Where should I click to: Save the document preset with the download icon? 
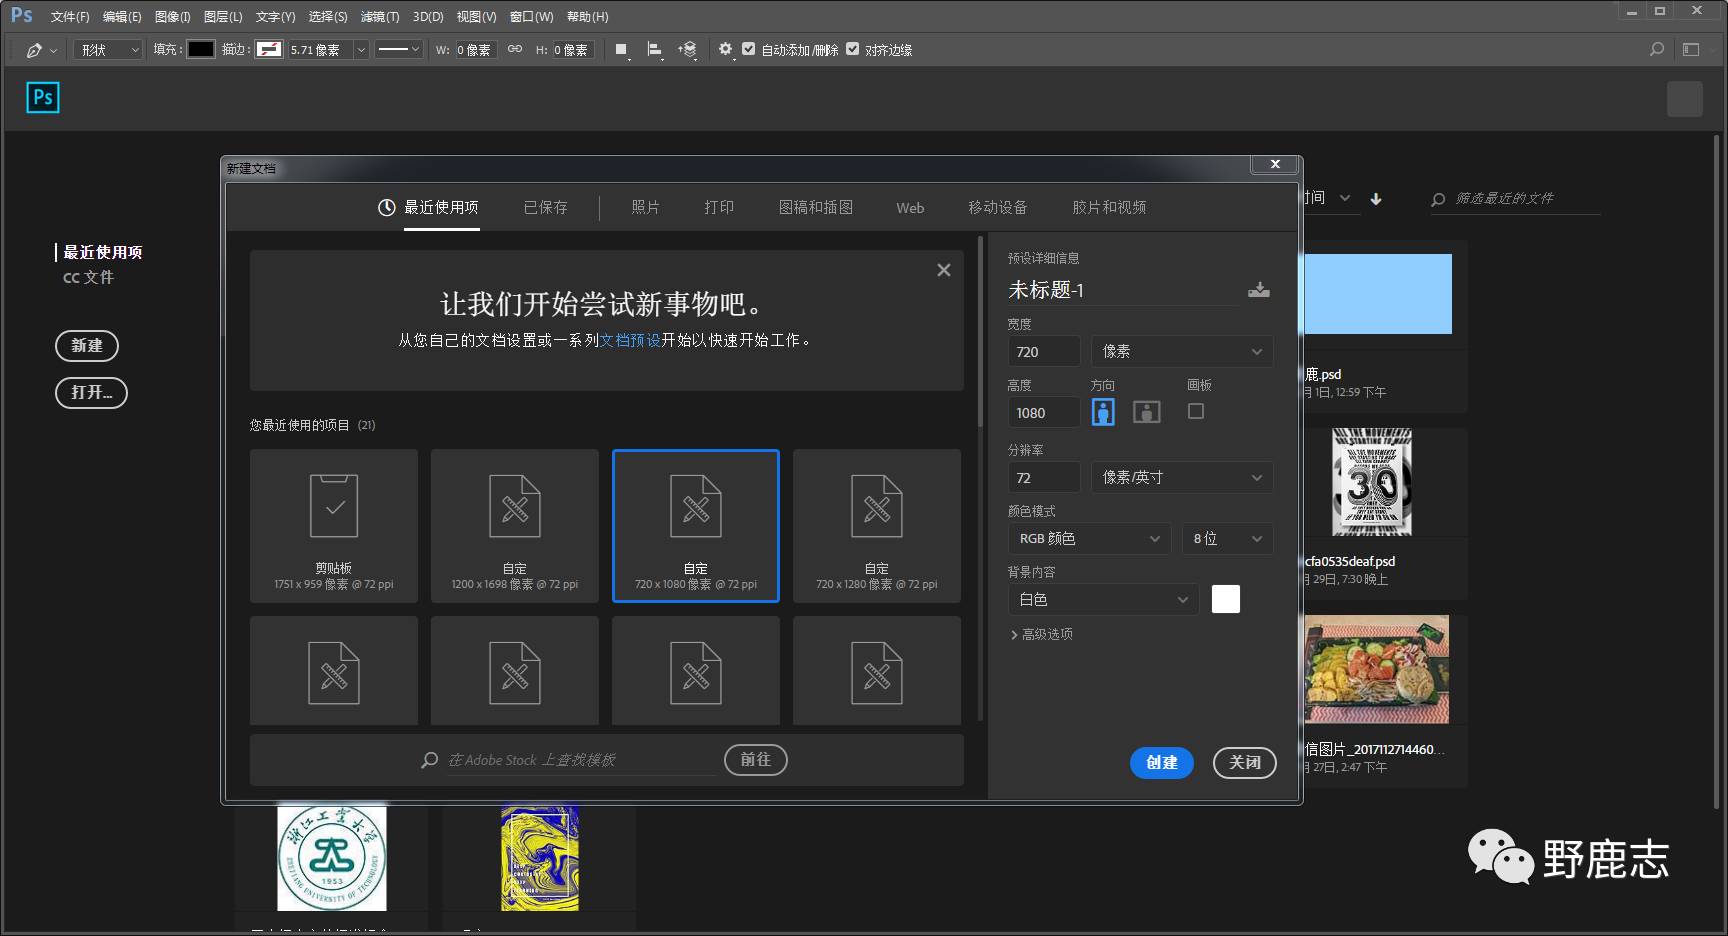coord(1258,290)
